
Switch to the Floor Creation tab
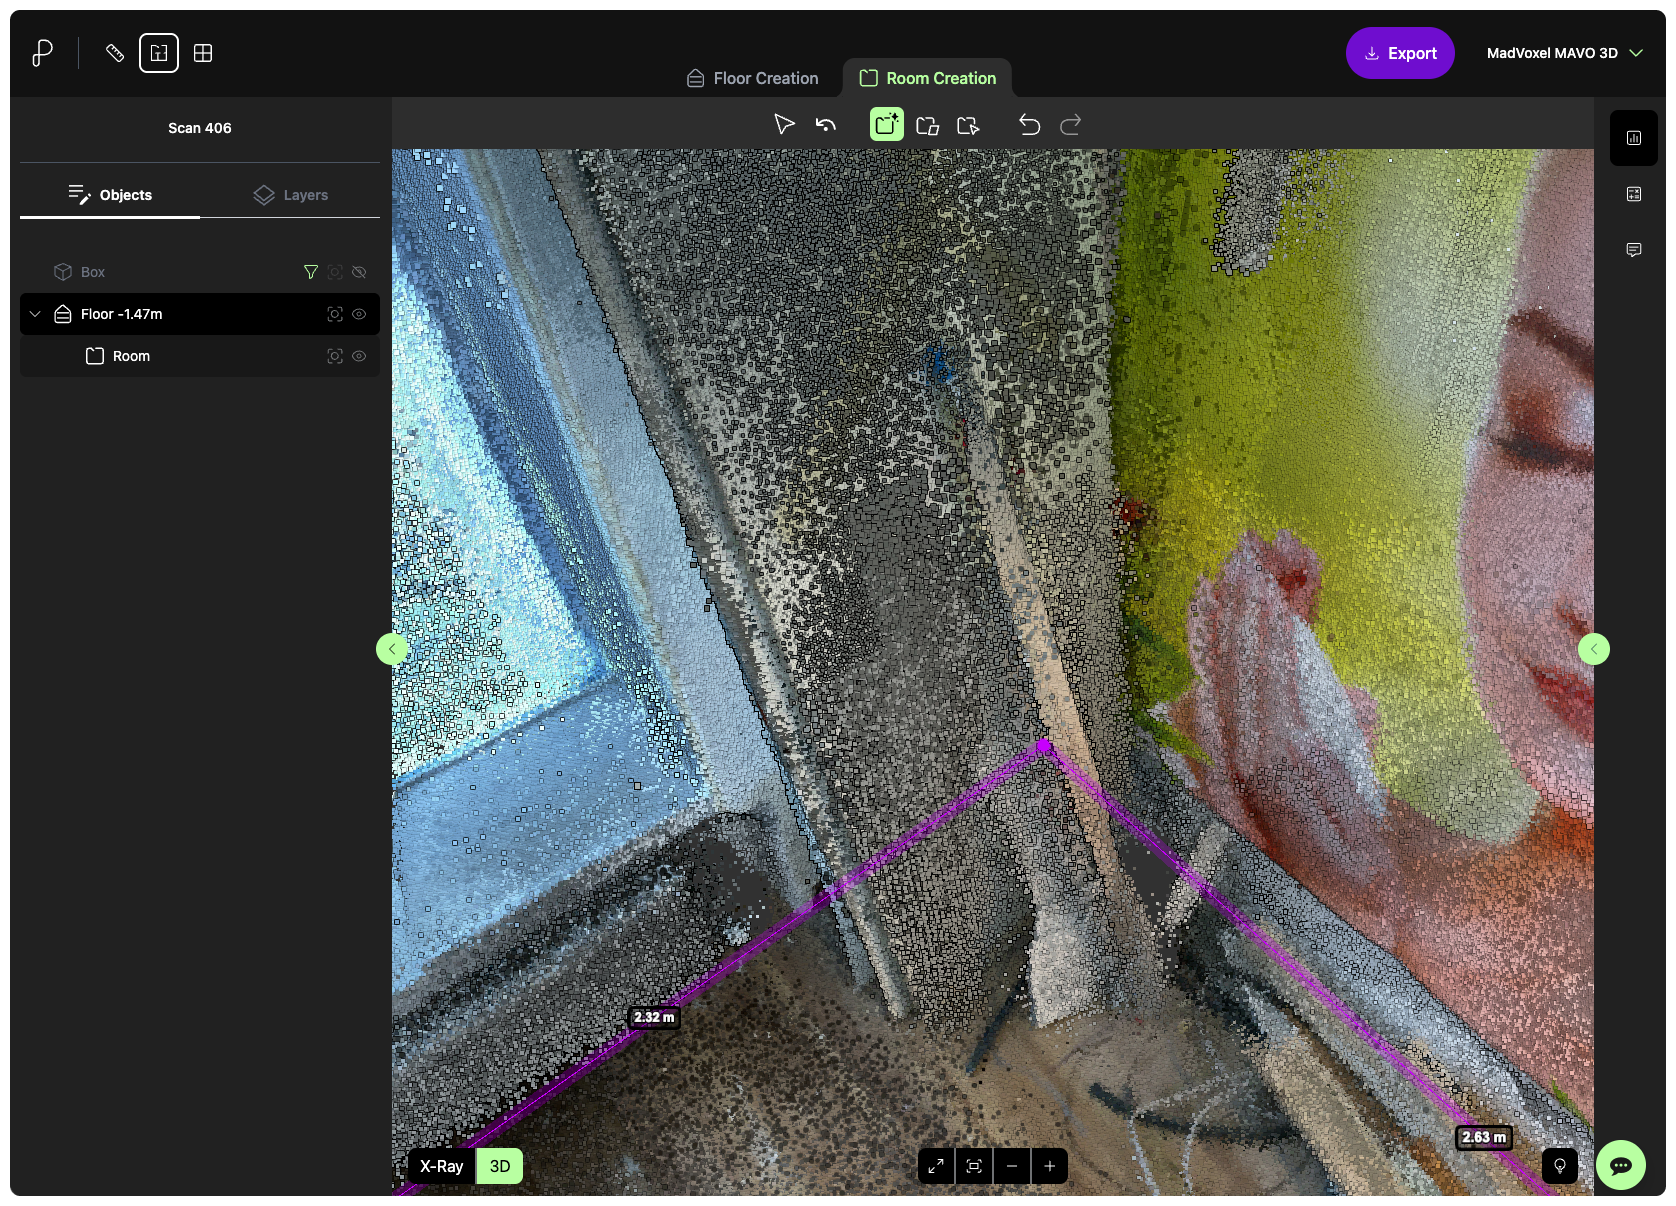tap(752, 78)
